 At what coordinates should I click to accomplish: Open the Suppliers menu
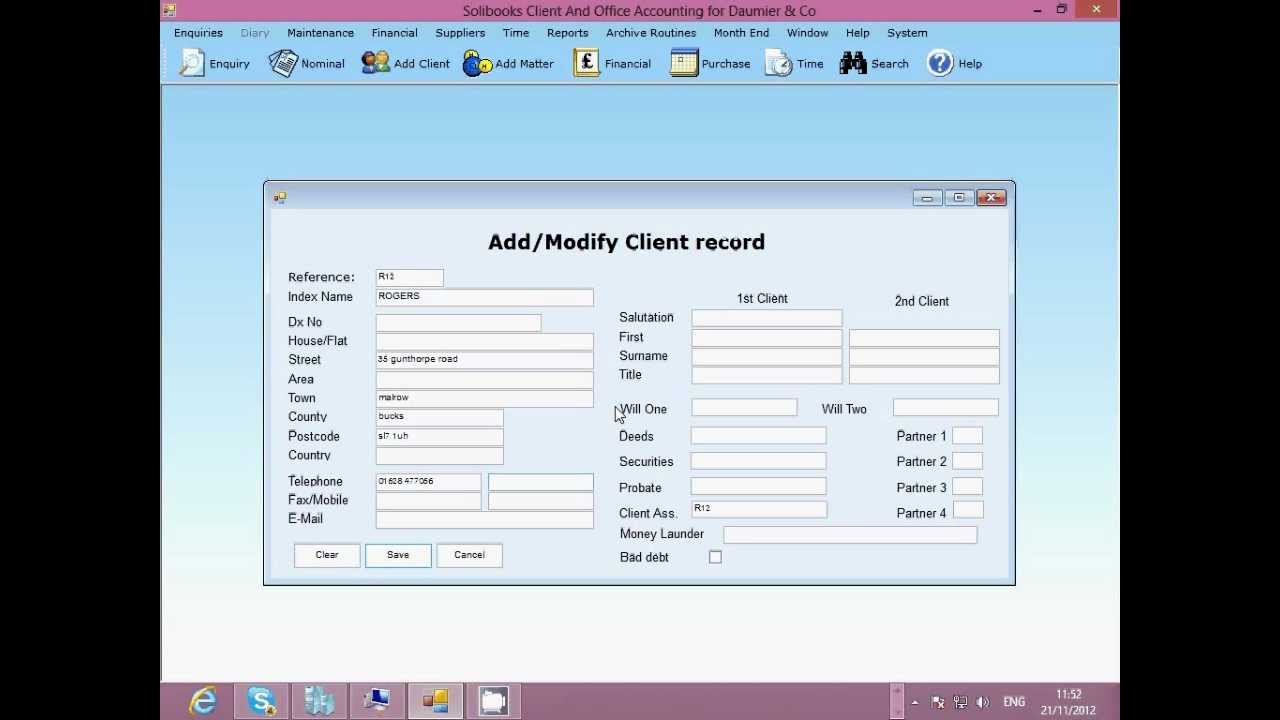pos(460,33)
